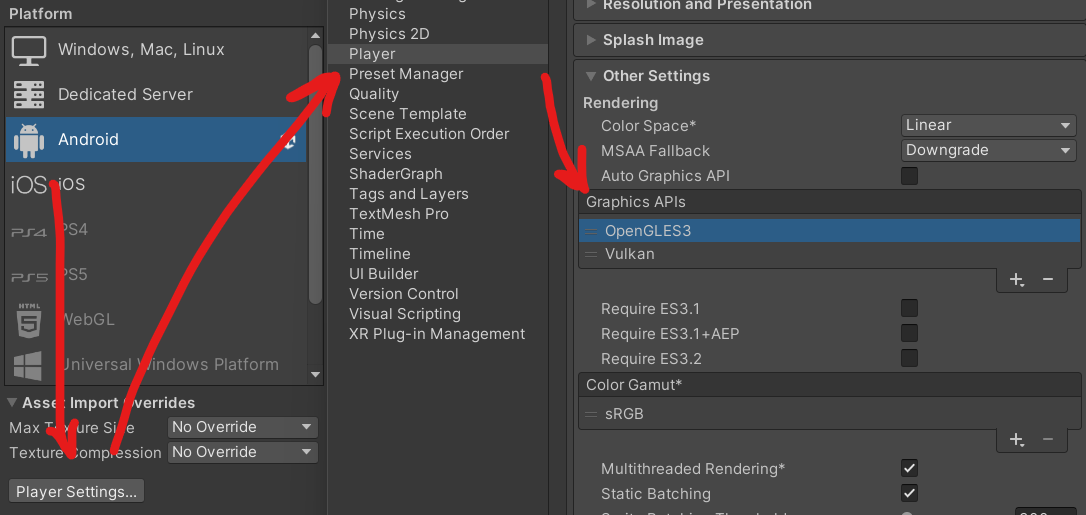This screenshot has height=515, width=1086.
Task: Expand the Splash Image section
Action: [591, 40]
